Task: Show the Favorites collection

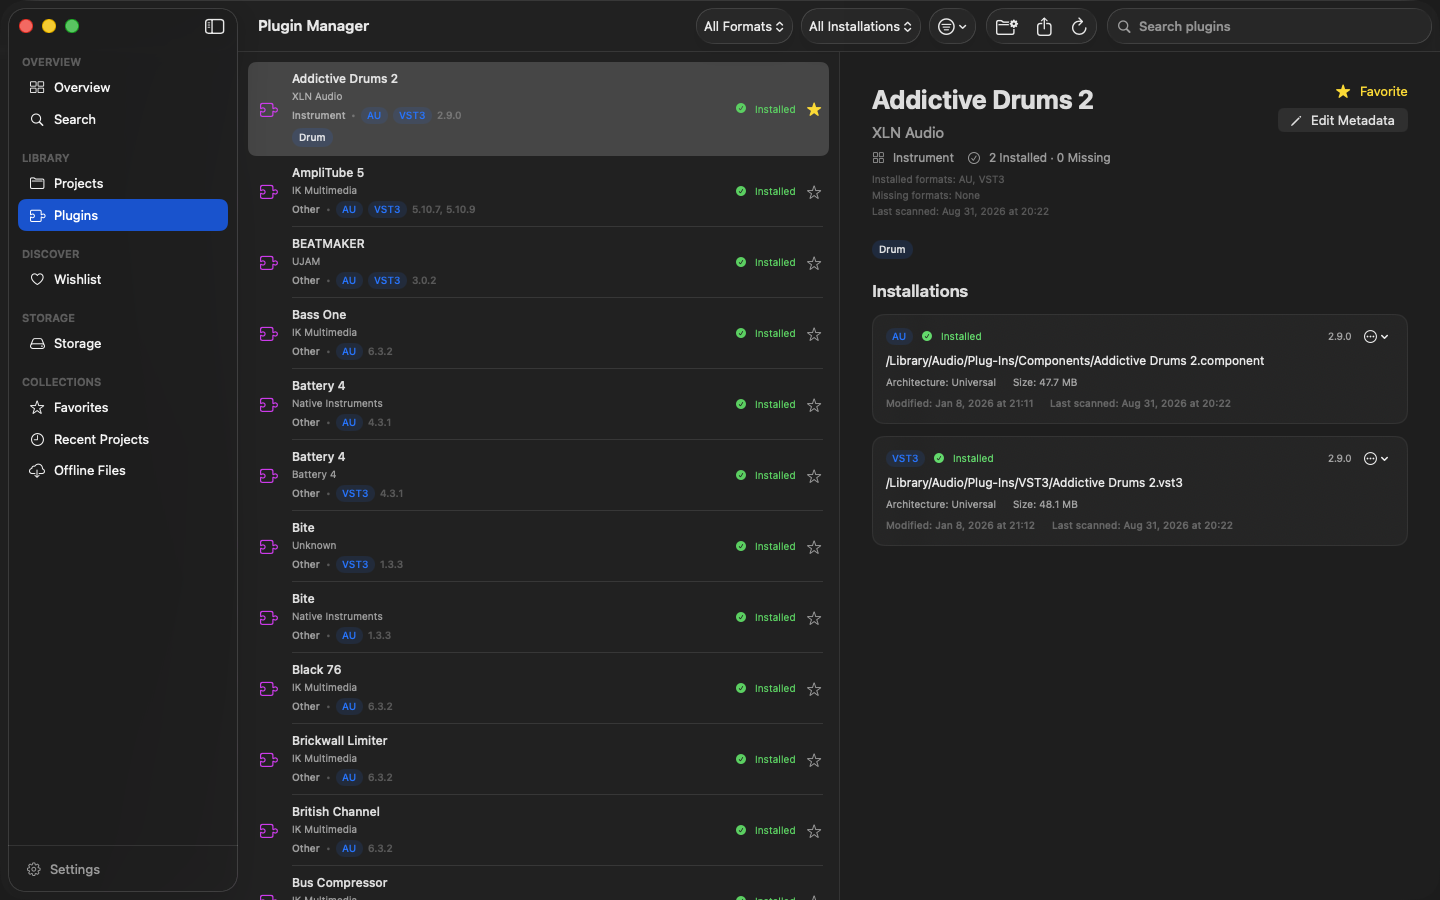Action: tap(123, 408)
